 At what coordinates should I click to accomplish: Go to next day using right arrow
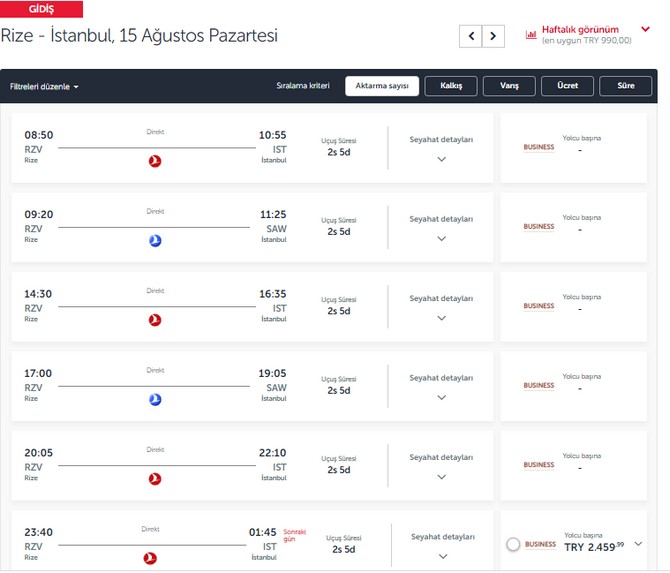pos(493,36)
